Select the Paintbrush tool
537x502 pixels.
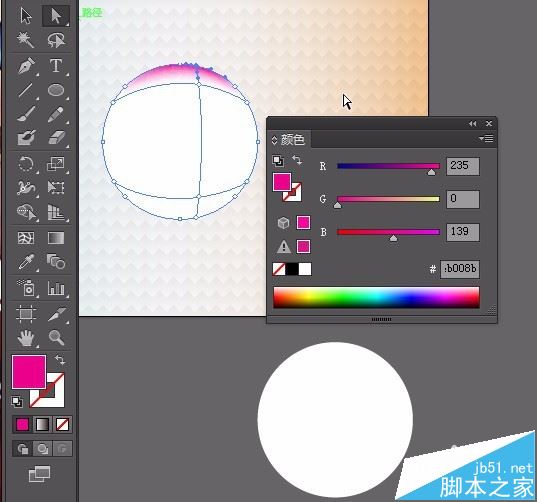[26, 114]
